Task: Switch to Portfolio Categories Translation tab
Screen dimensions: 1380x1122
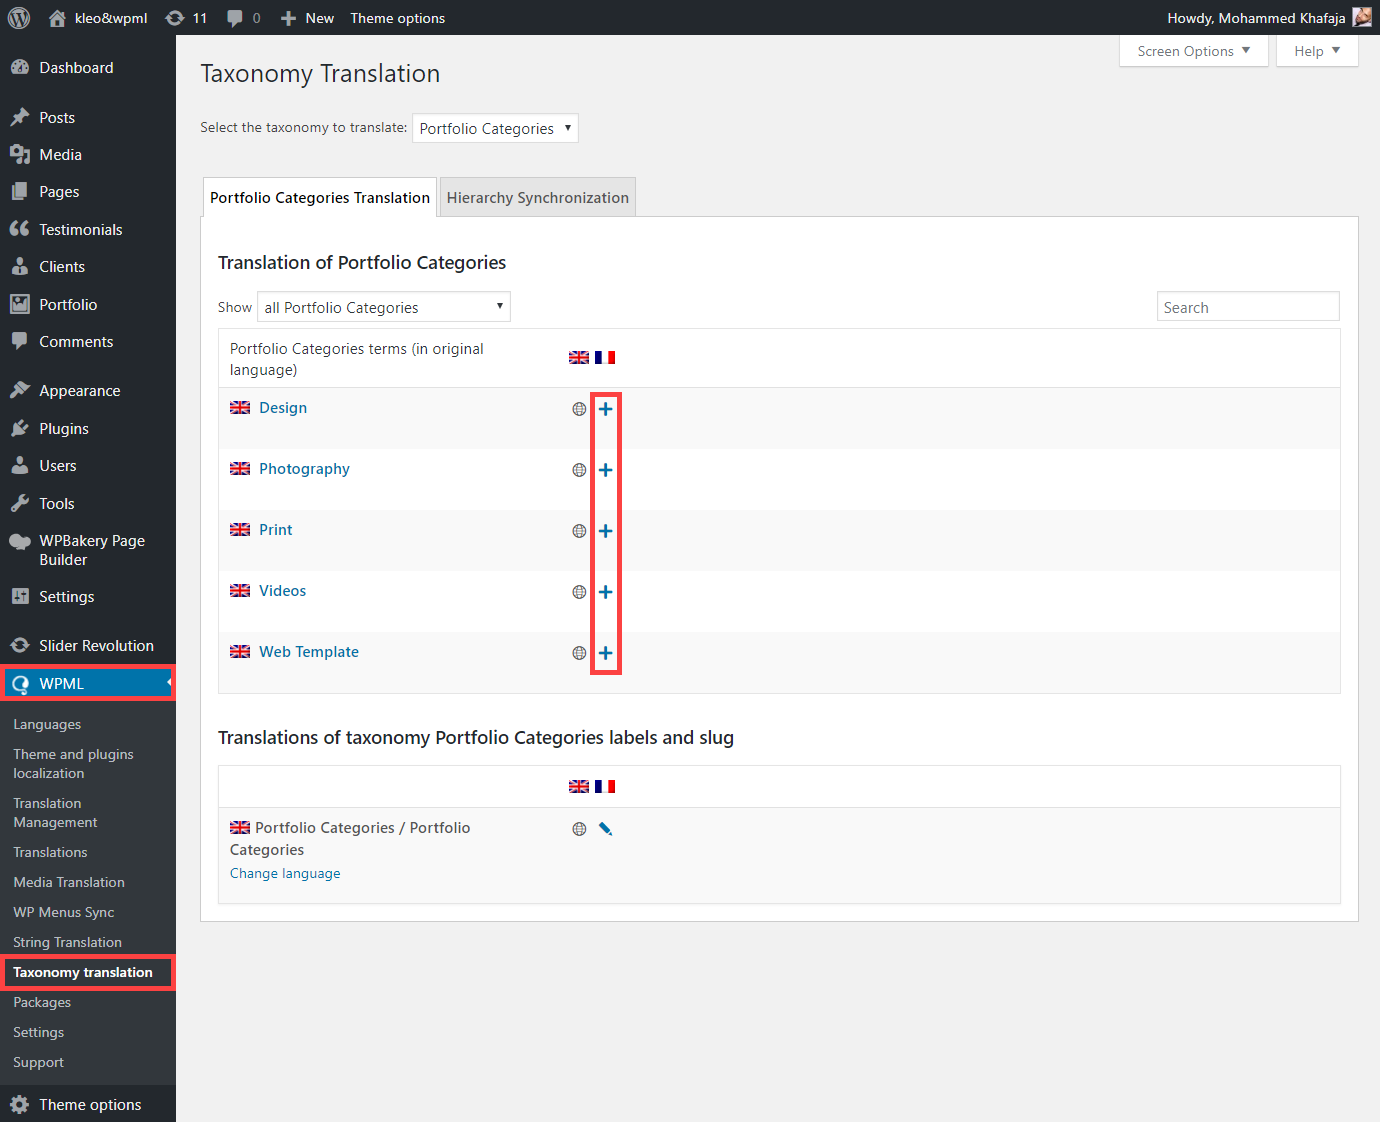Action: tap(320, 198)
